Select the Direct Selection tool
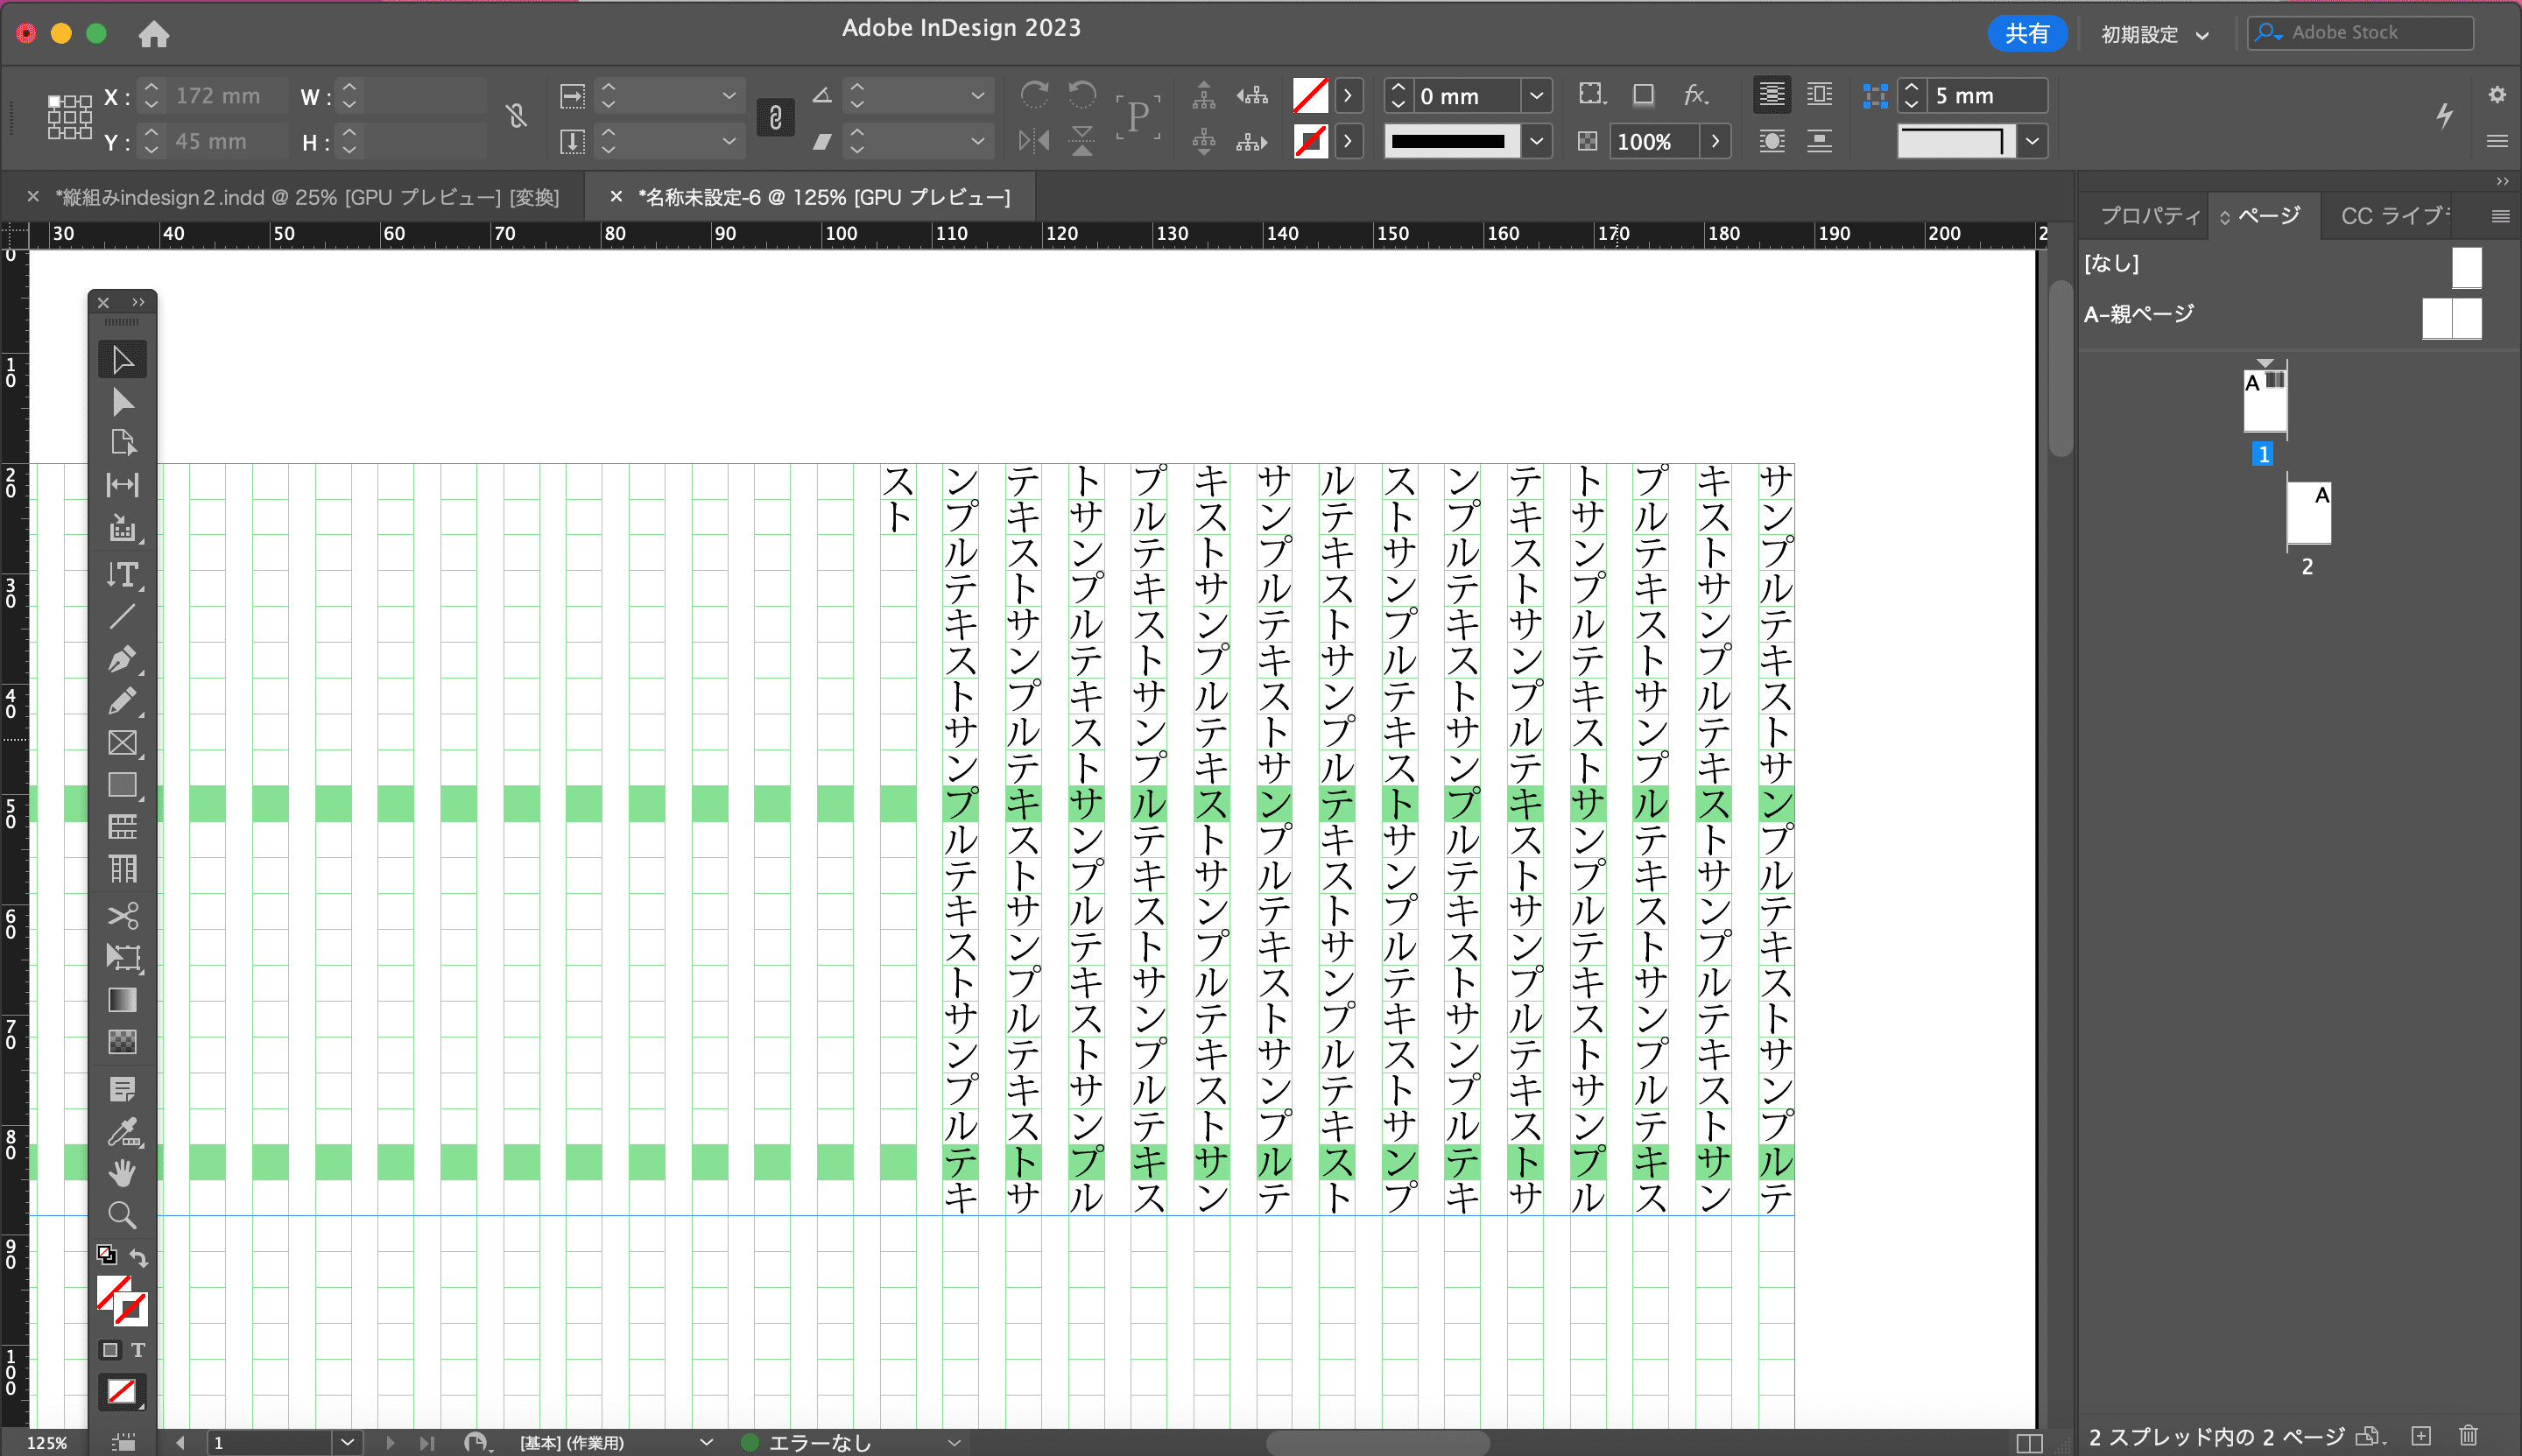This screenshot has height=1456, width=2522. (x=122, y=402)
